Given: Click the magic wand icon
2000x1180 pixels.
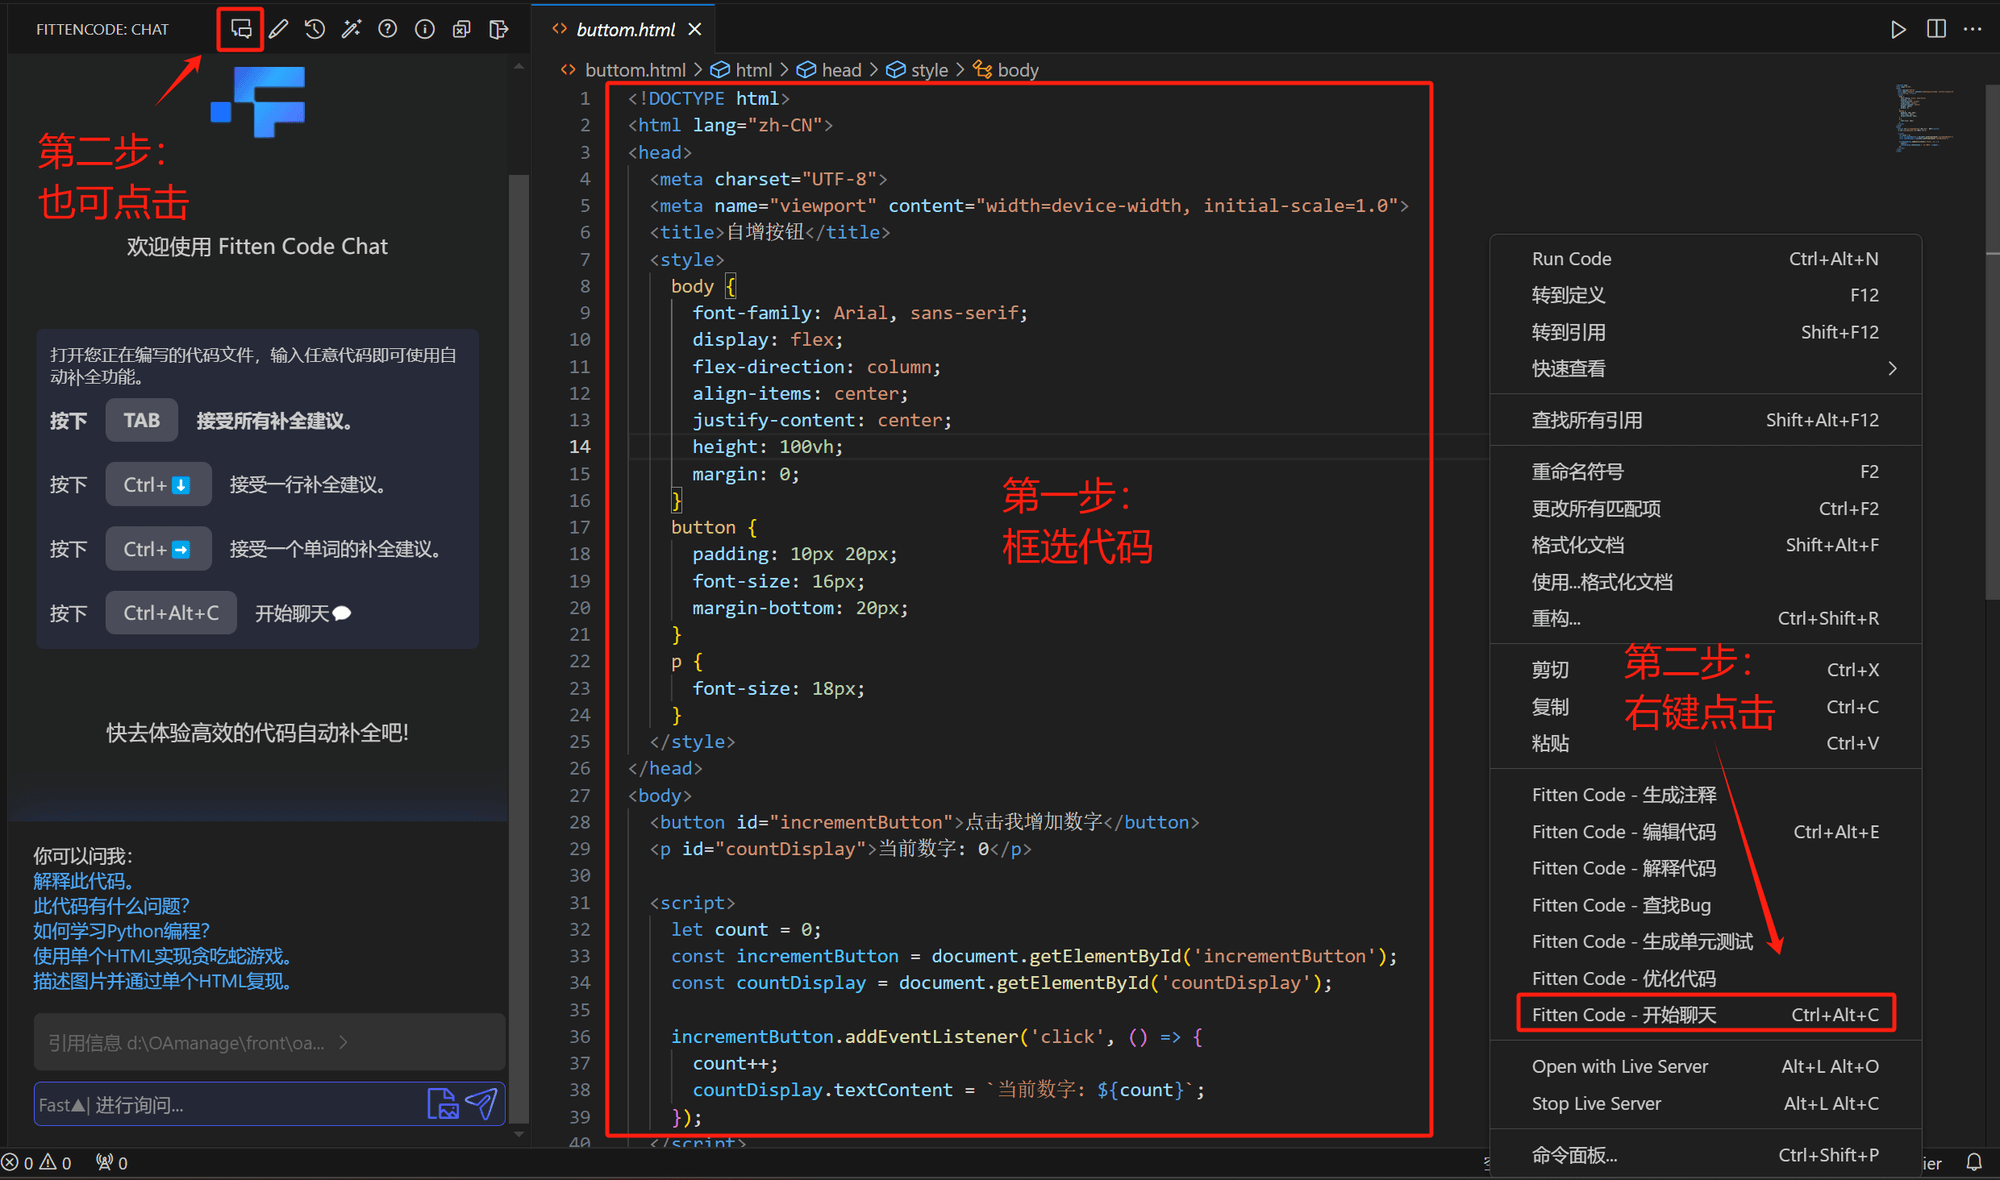Looking at the screenshot, I should coord(351,29).
